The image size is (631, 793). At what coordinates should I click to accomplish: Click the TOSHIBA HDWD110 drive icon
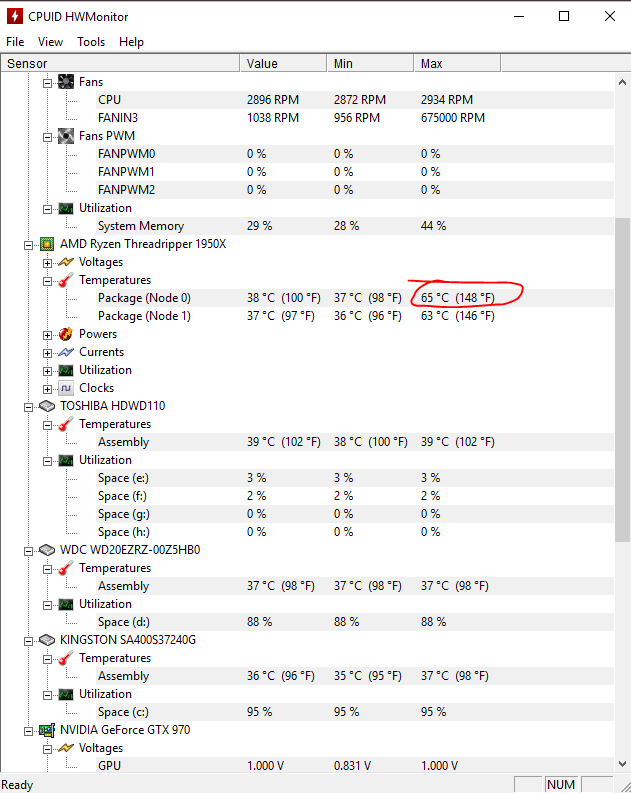tap(47, 406)
